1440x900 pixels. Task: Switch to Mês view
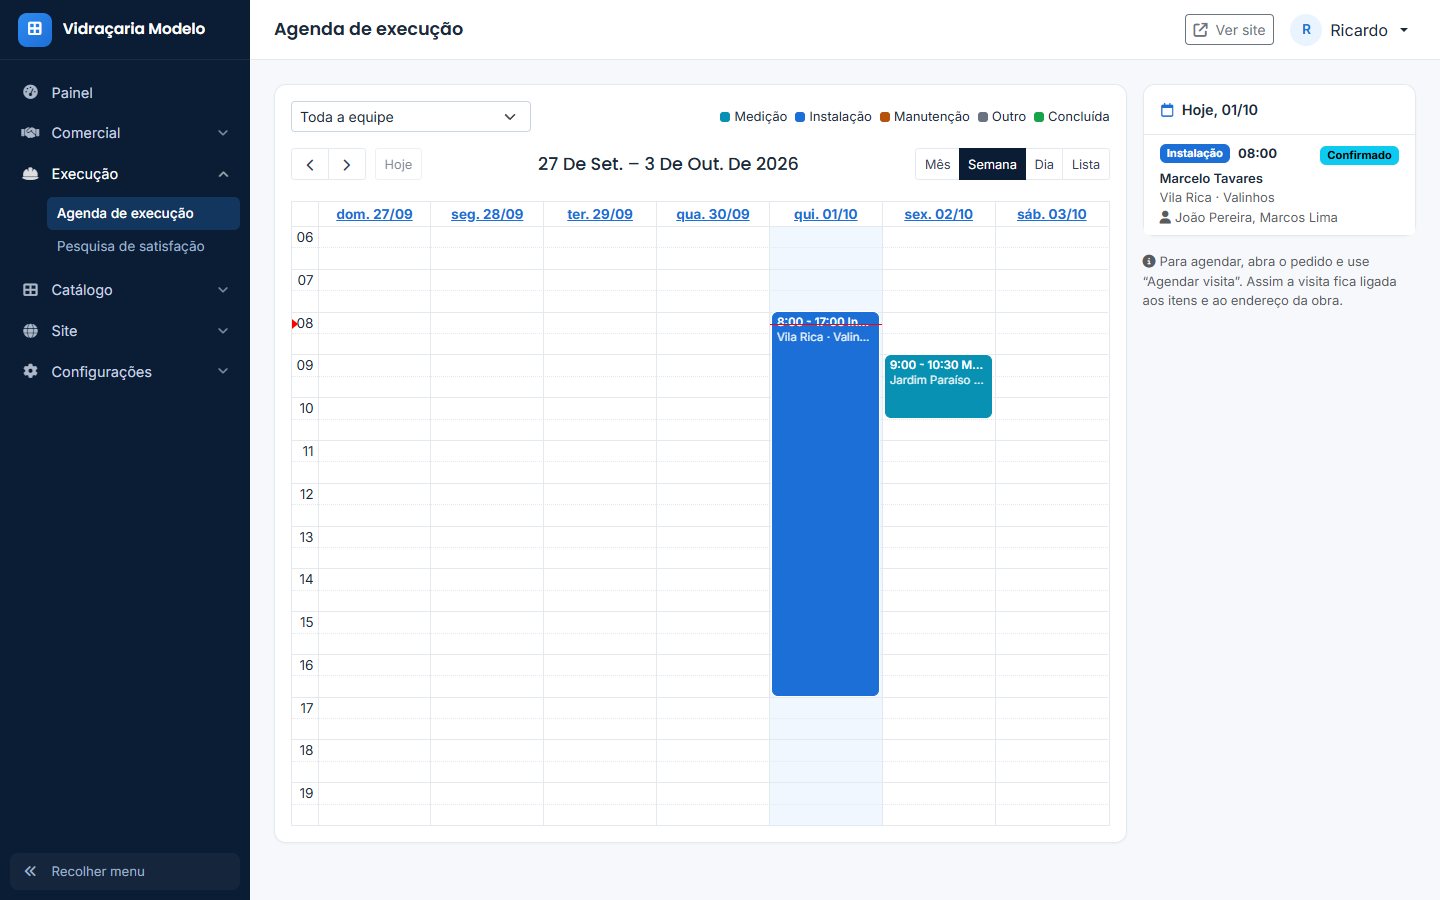(x=938, y=165)
